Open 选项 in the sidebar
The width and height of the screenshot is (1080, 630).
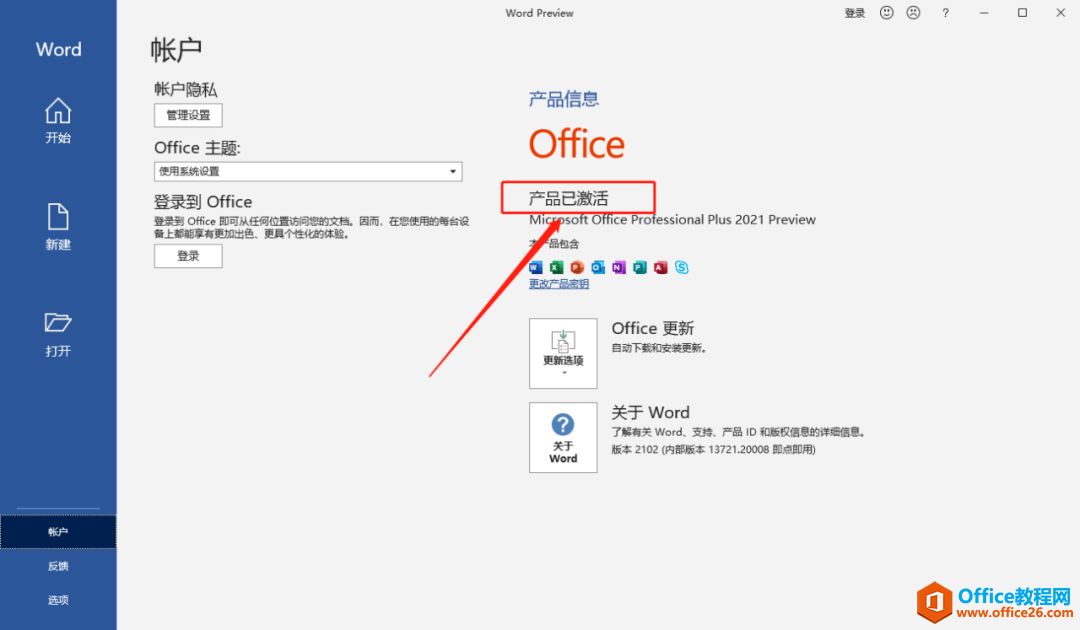click(x=58, y=600)
